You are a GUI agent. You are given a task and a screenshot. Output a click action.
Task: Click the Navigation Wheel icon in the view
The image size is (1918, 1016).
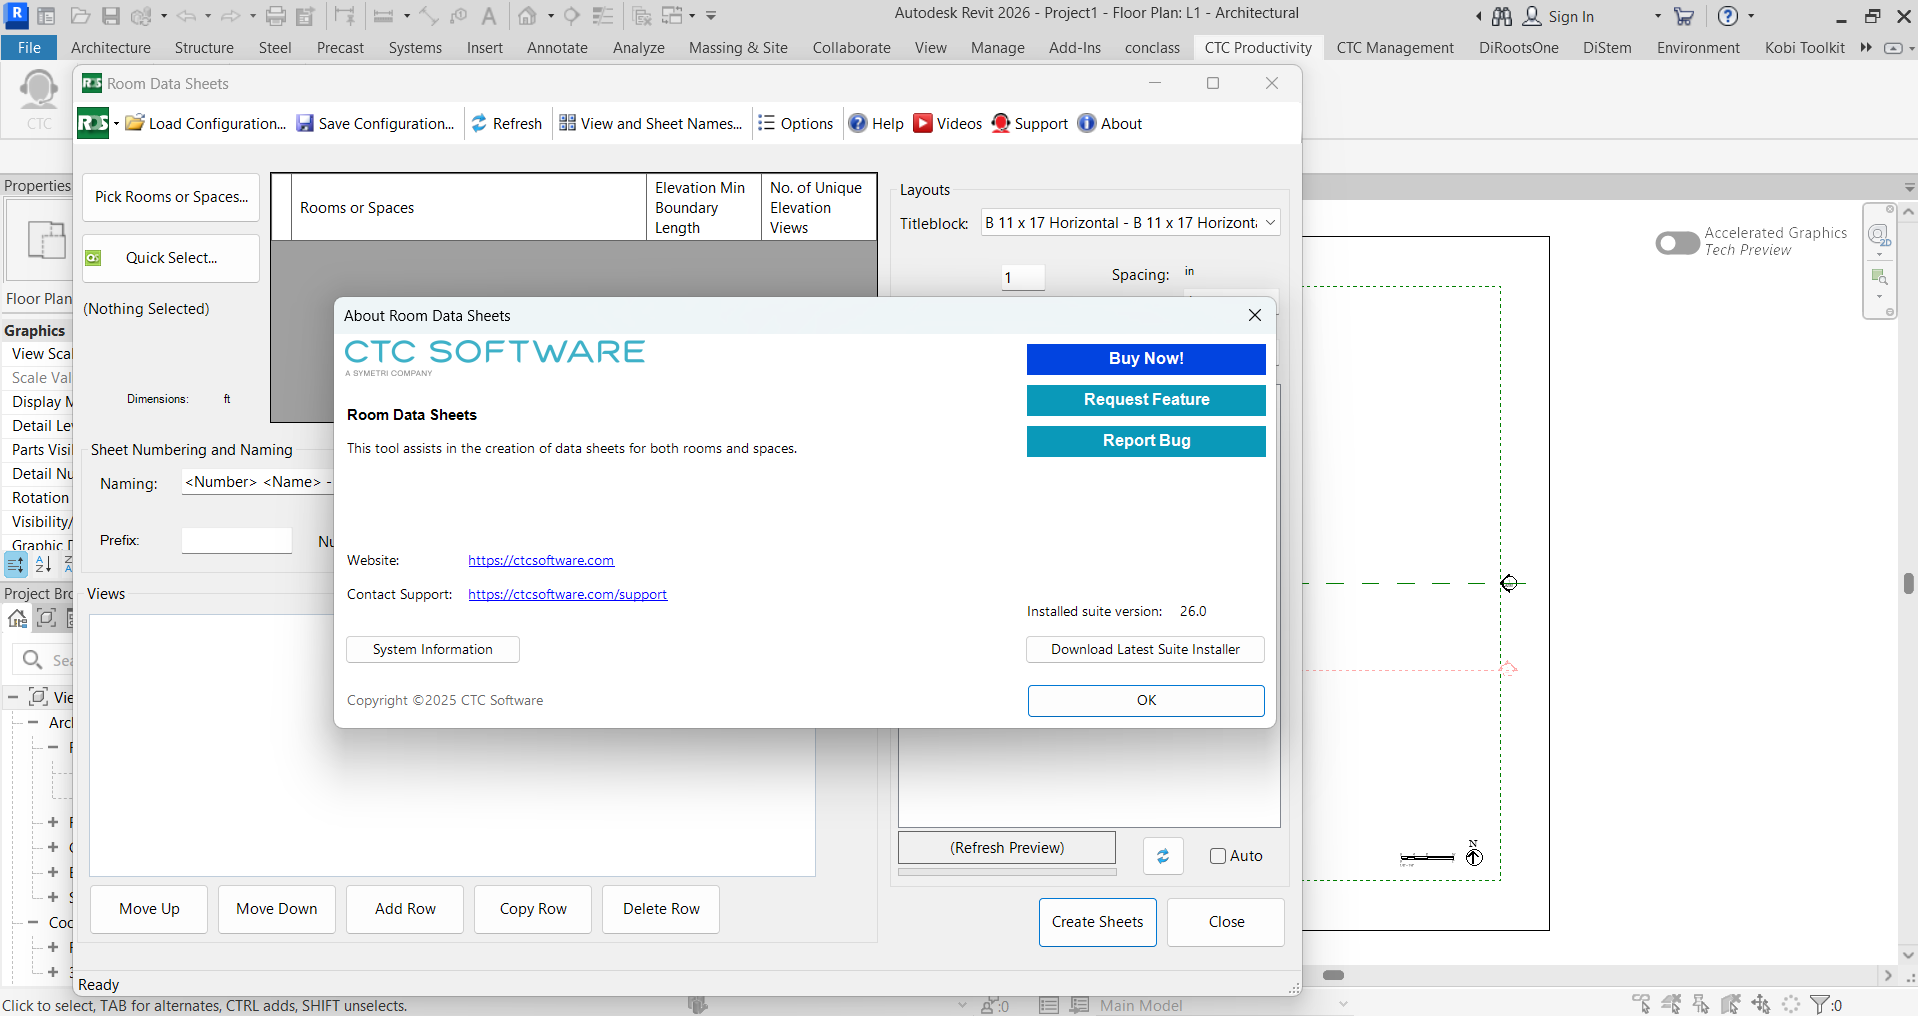[x=1879, y=236]
